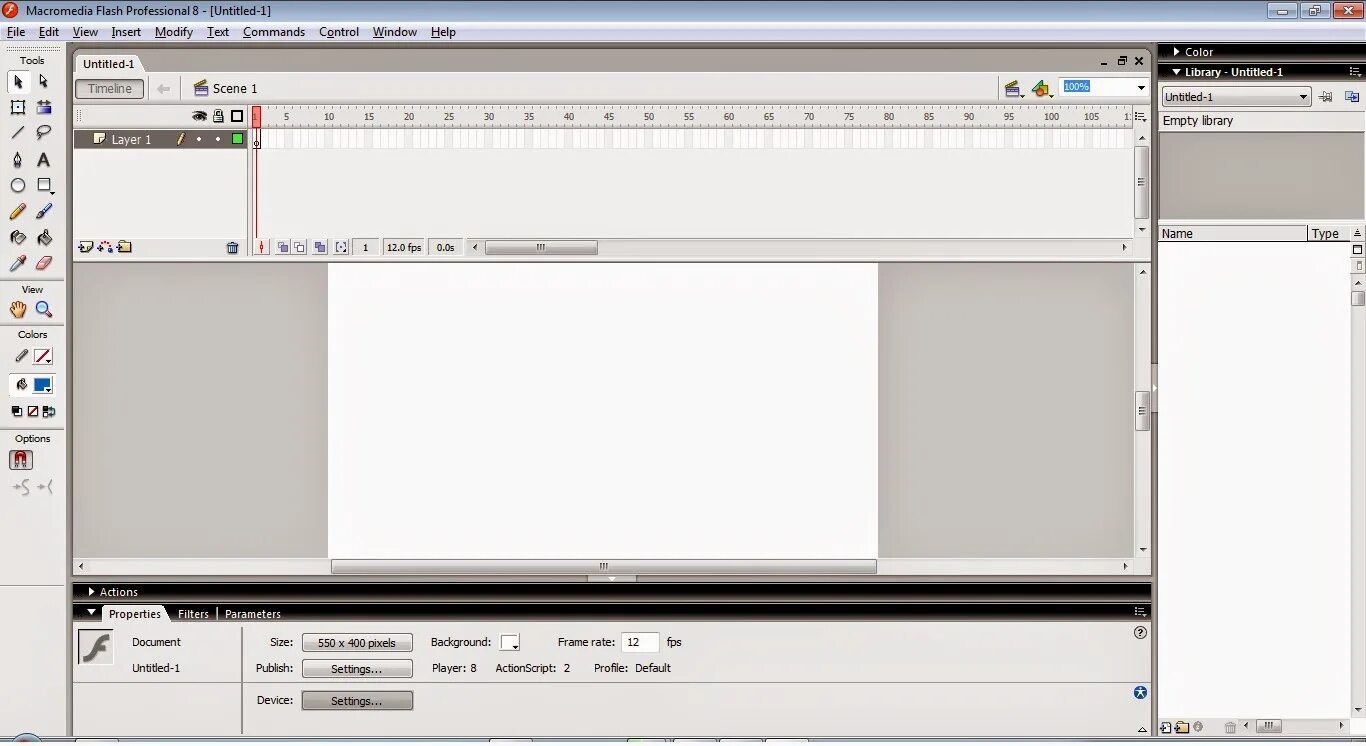1366x746 pixels.
Task: Select the Pen tool
Action: 18,160
